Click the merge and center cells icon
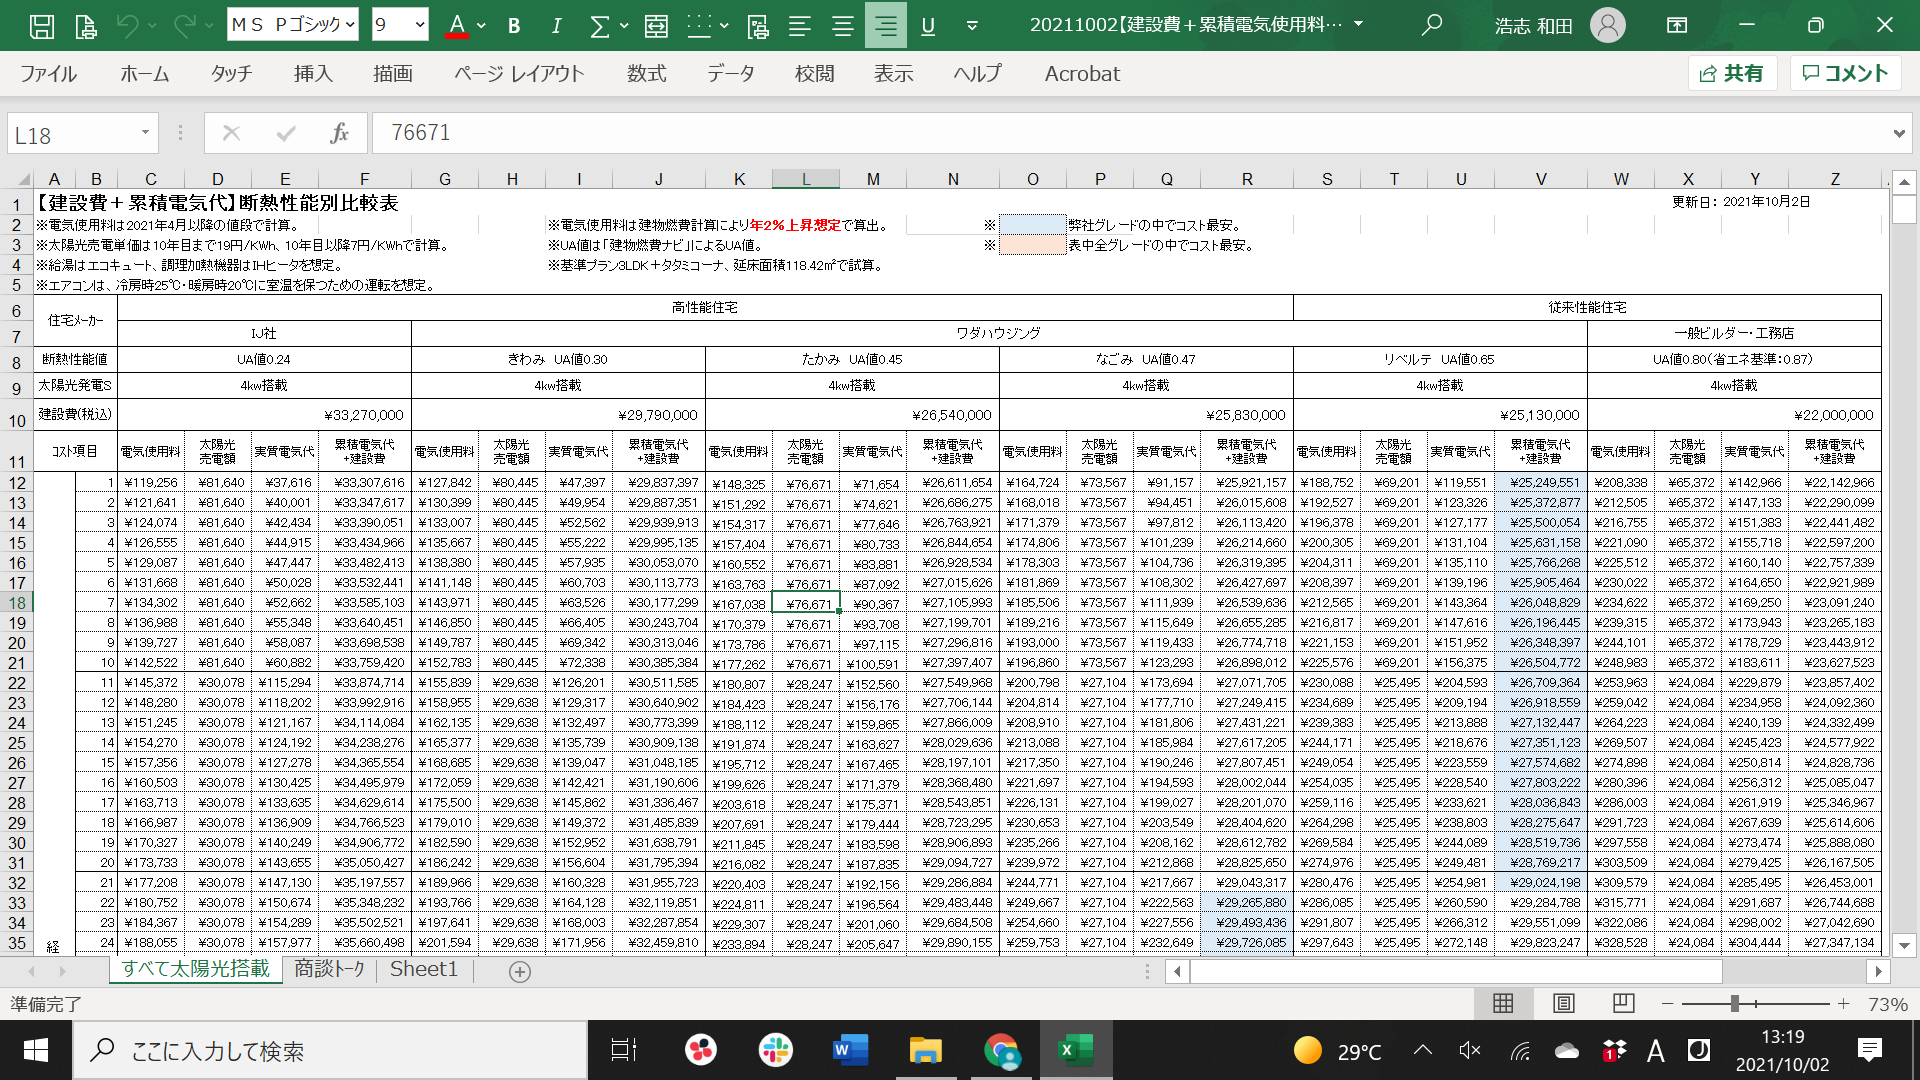 point(656,26)
